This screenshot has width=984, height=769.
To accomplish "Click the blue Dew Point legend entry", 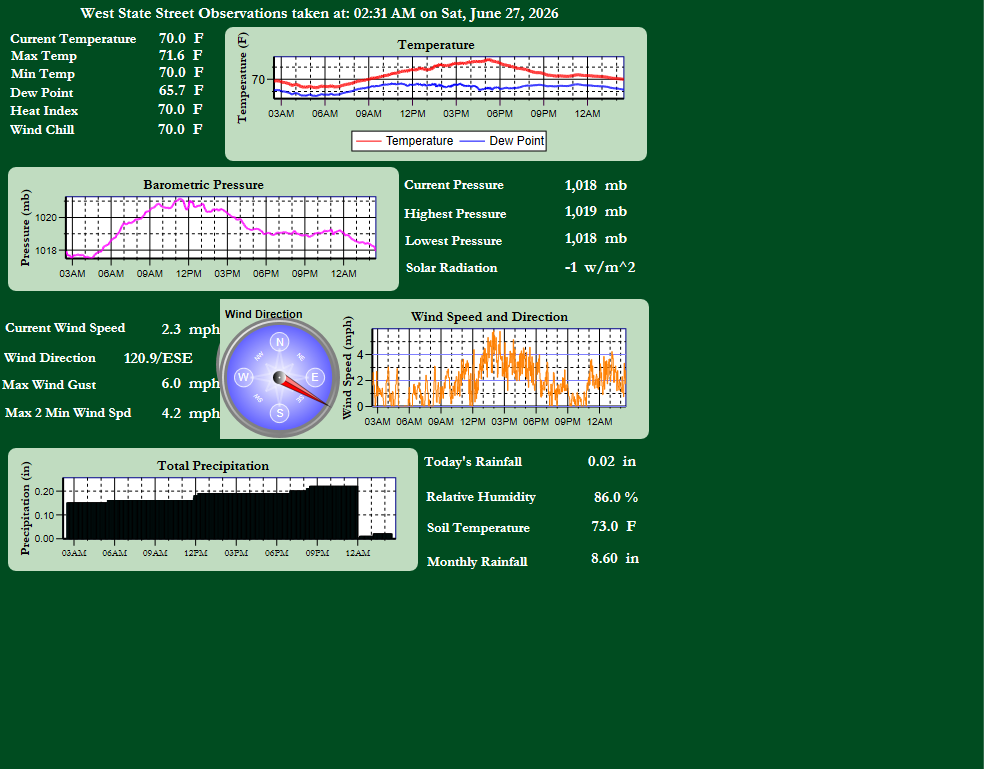I will pos(502,141).
